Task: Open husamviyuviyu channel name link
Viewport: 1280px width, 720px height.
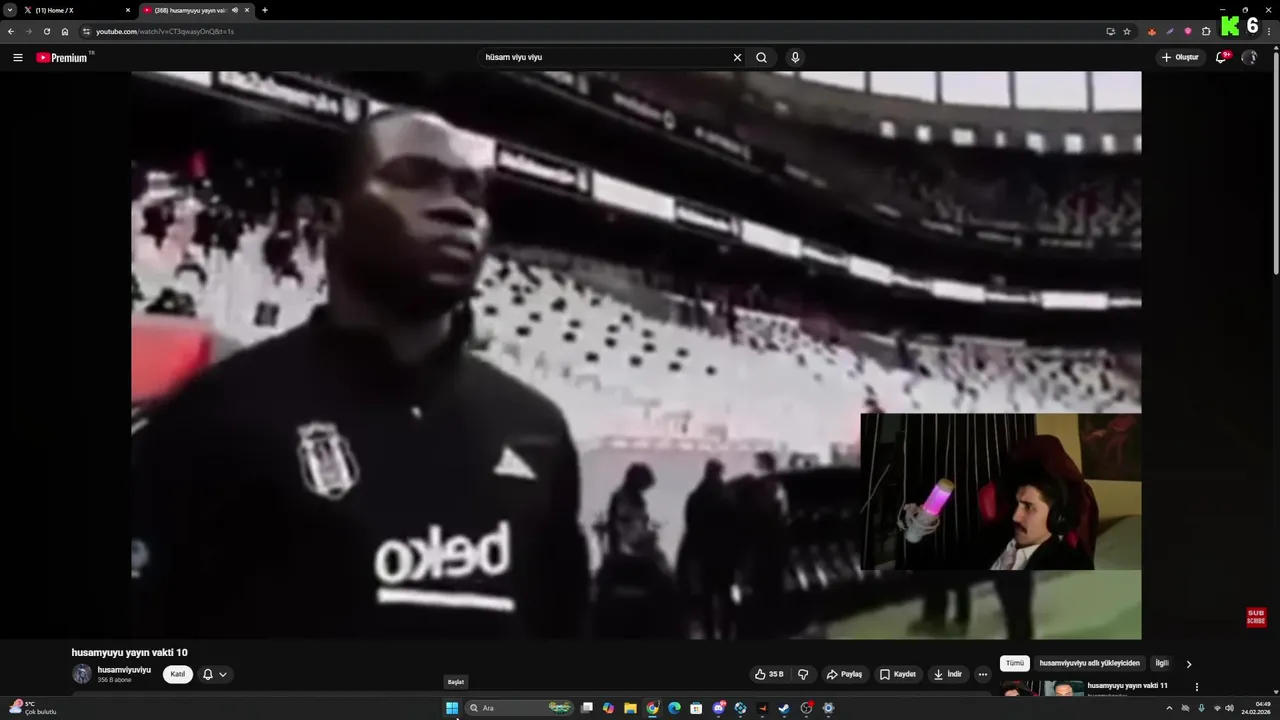Action: click(124, 670)
